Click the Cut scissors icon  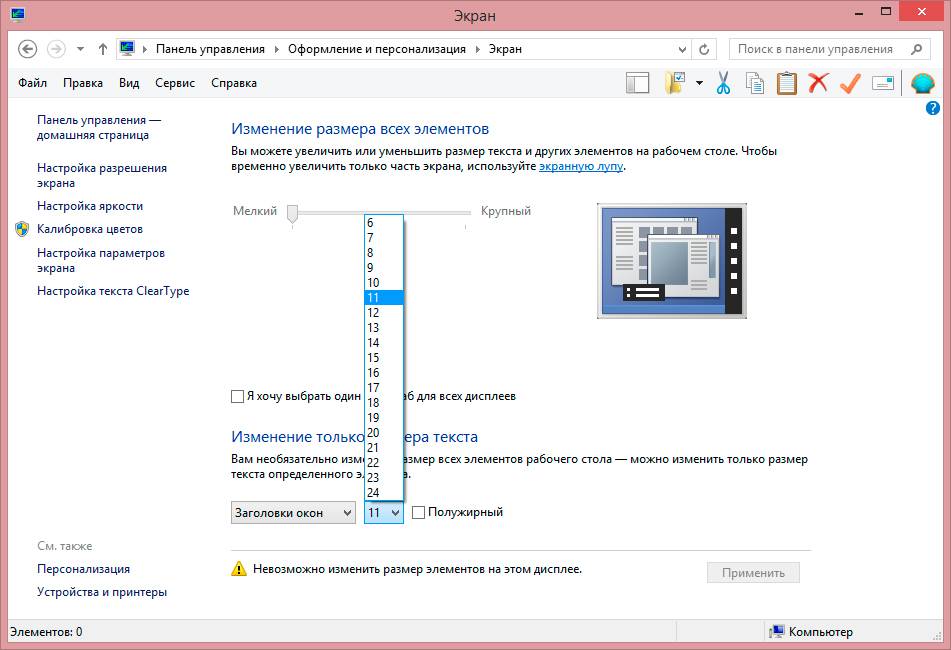point(723,83)
